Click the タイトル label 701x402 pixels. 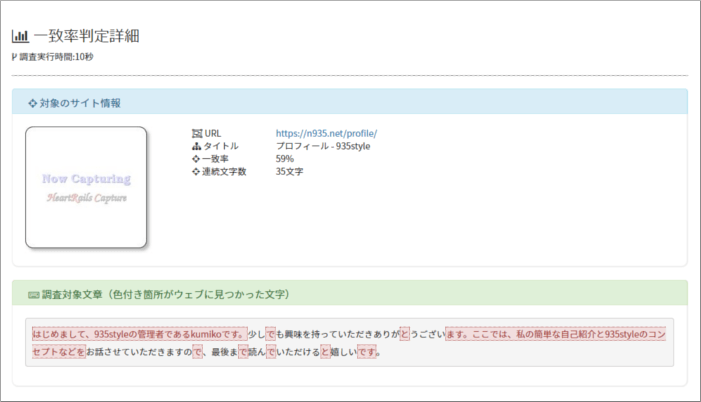click(221, 146)
